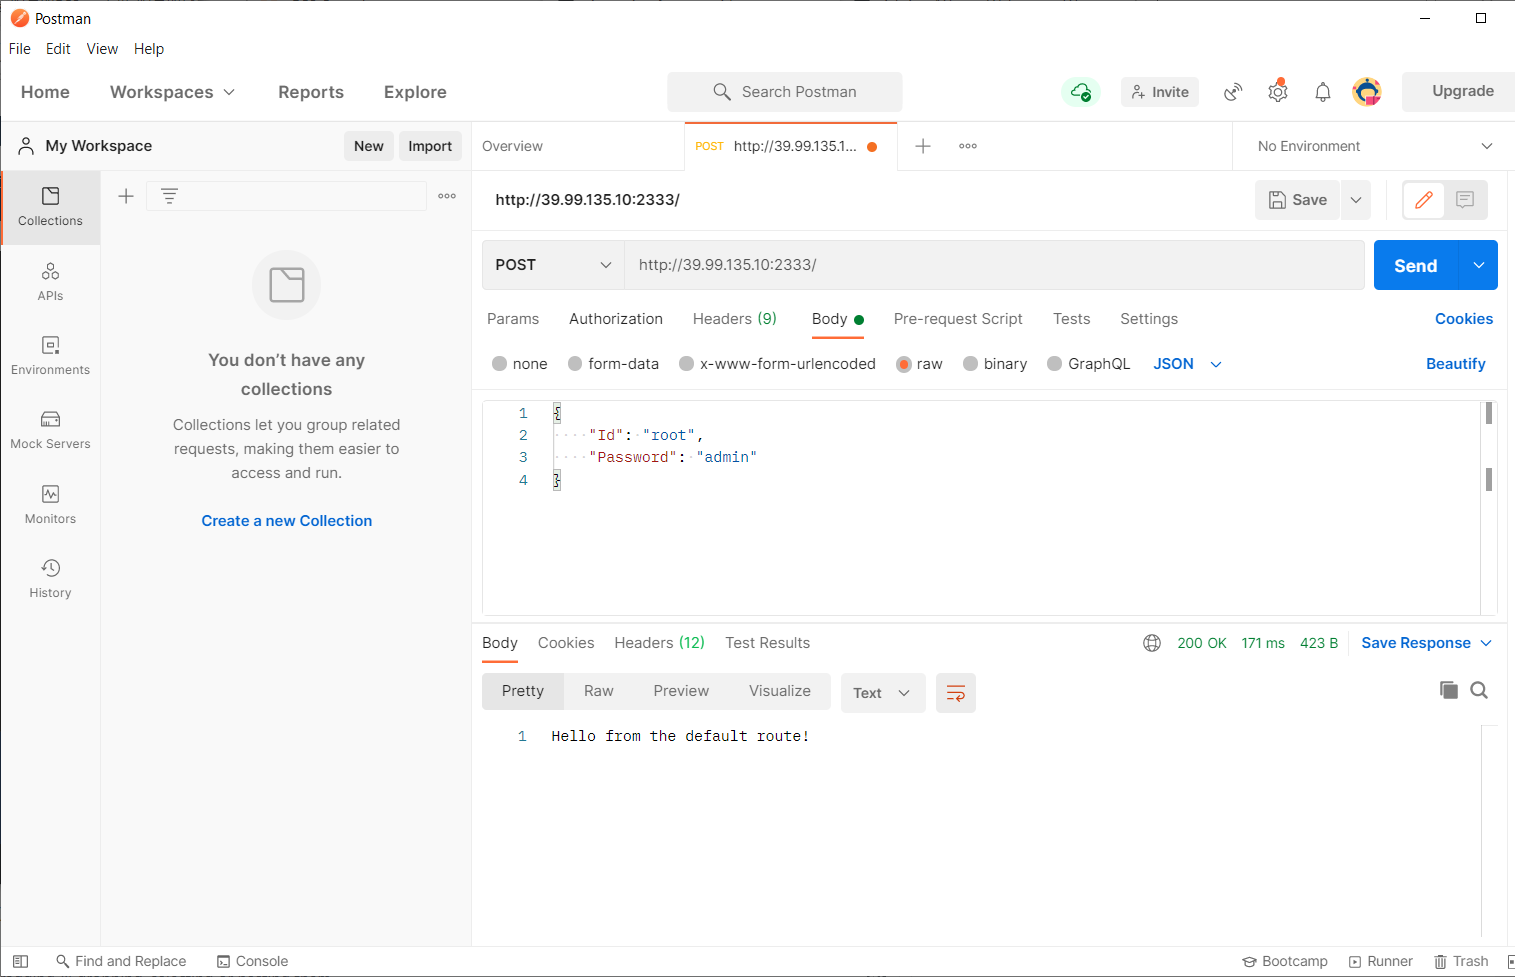This screenshot has height=977, width=1515.
Task: Open the APIs sidebar section
Action: pyautogui.click(x=50, y=282)
